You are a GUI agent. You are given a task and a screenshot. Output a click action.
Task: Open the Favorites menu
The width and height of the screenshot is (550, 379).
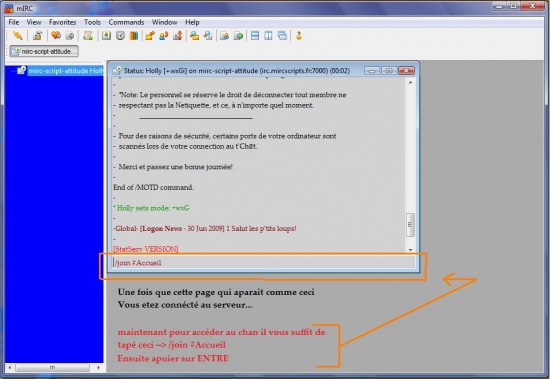[x=62, y=22]
